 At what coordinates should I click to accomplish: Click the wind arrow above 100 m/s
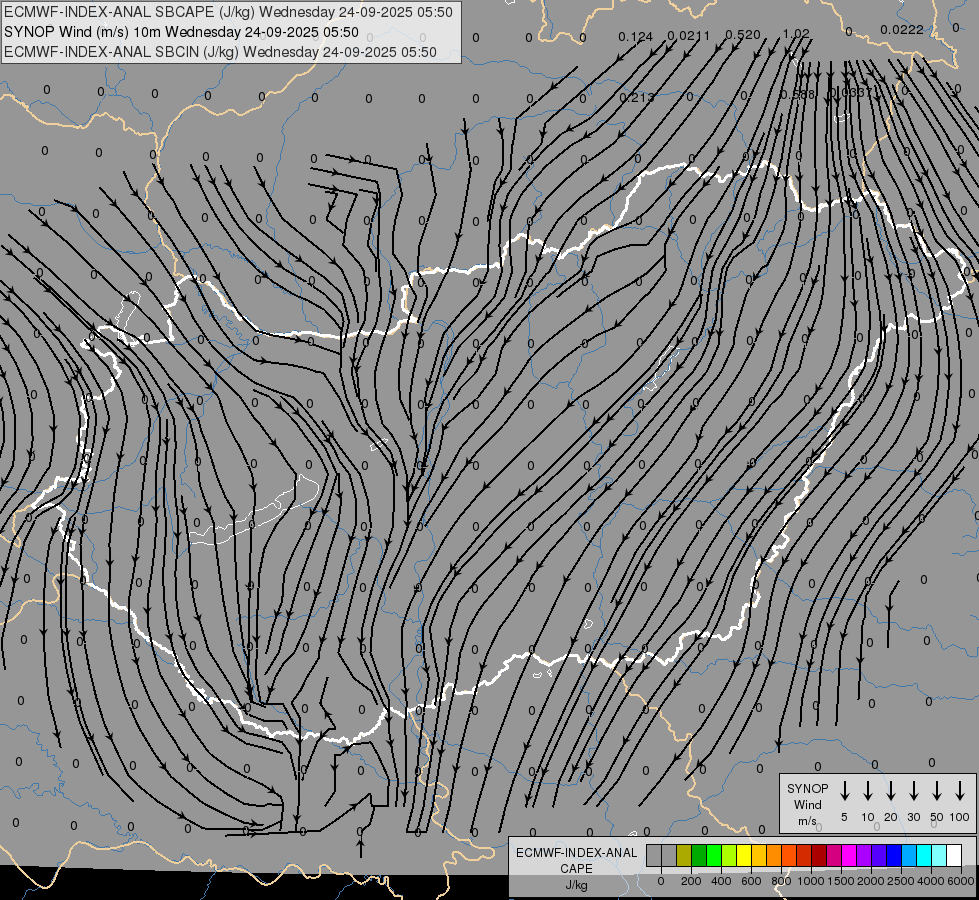click(960, 791)
